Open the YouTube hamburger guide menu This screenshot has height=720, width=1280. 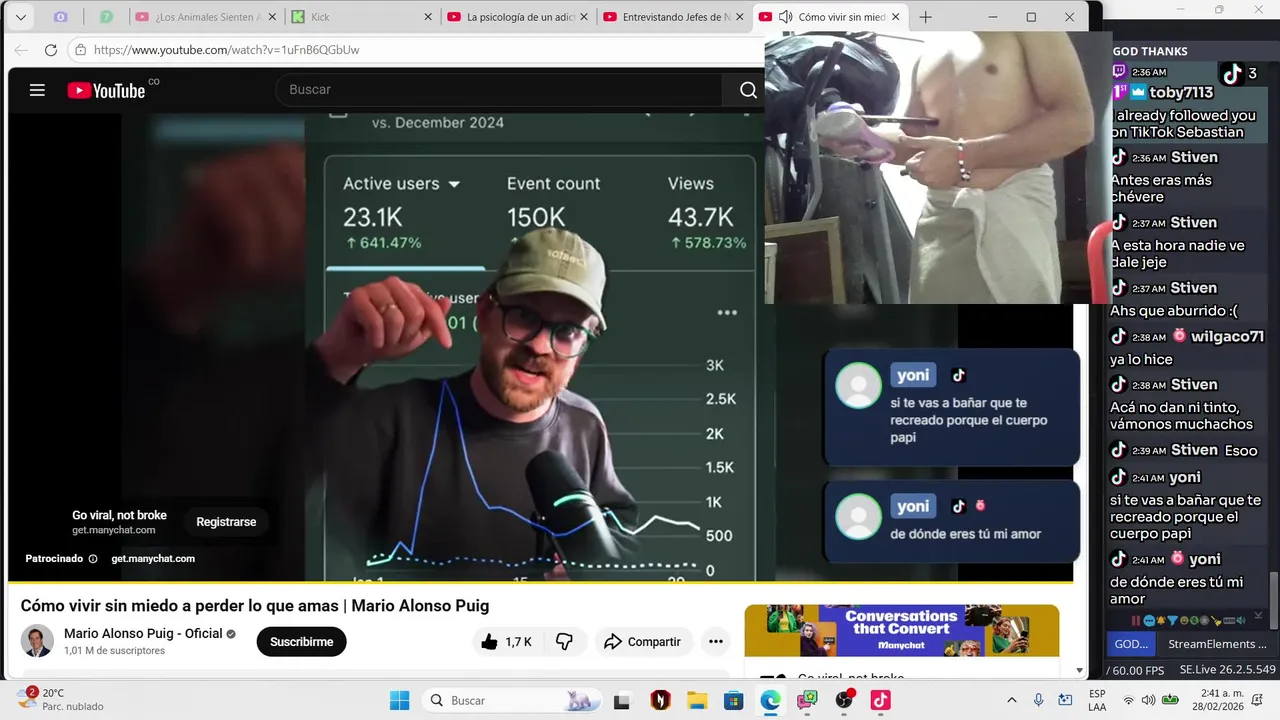pyautogui.click(x=37, y=90)
